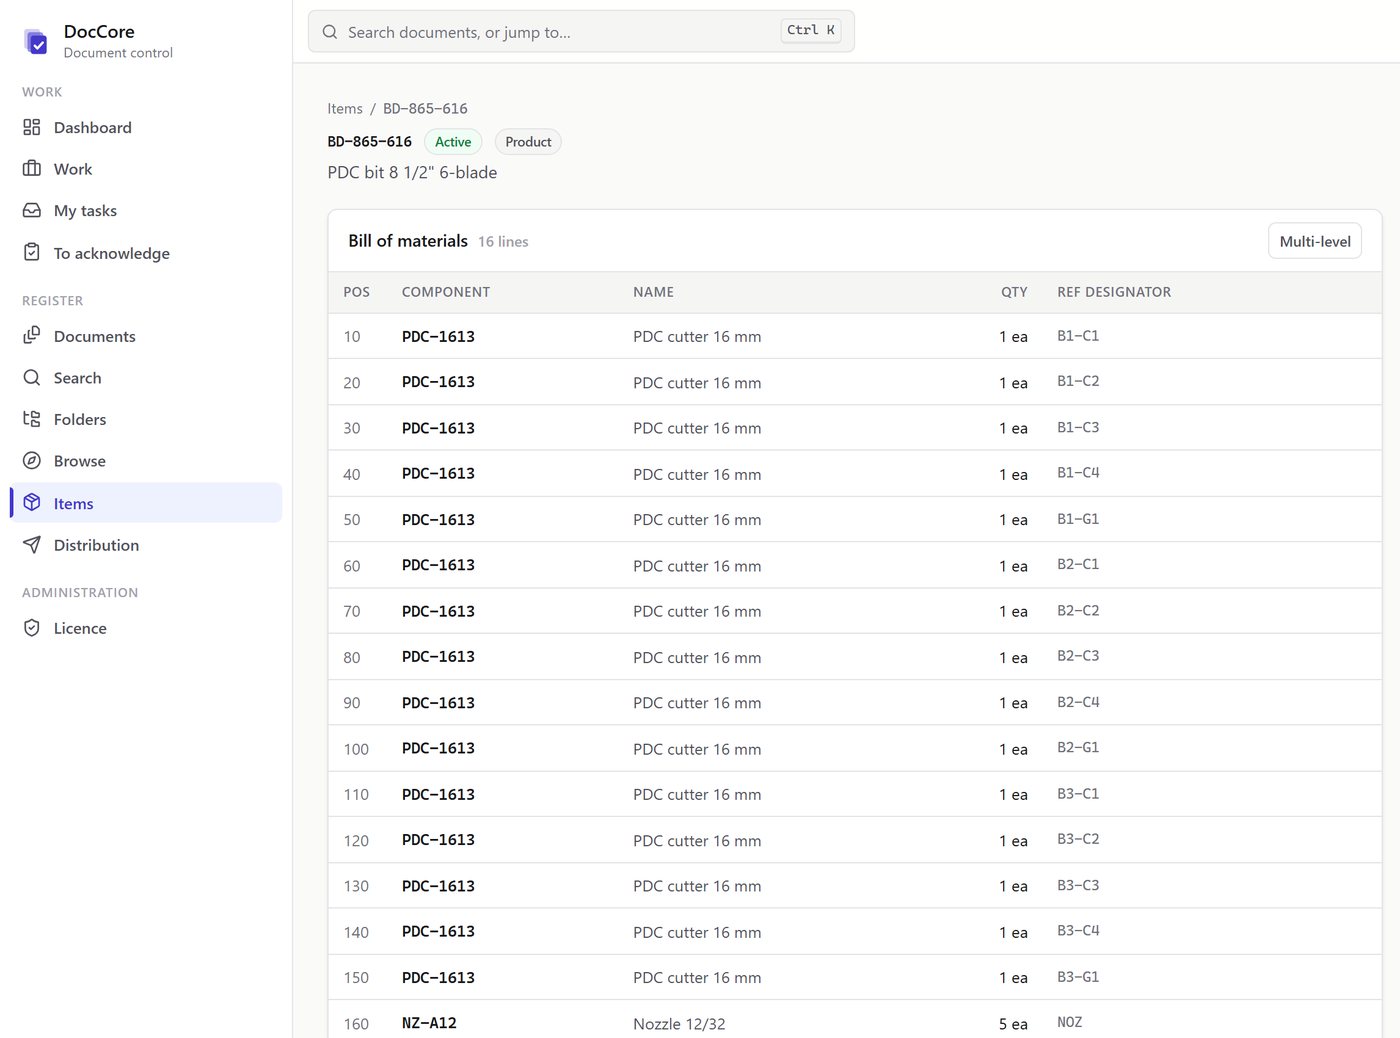Click the NOZ ref designator

1070,1023
